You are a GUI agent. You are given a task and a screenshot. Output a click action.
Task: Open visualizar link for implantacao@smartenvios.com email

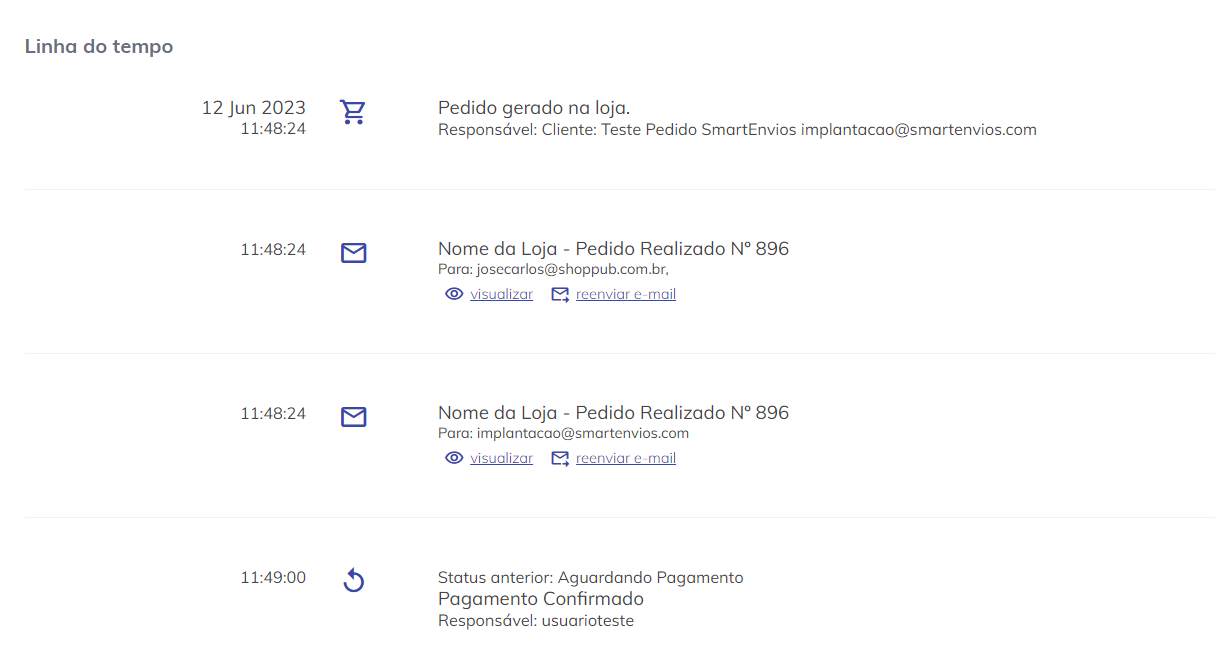502,458
